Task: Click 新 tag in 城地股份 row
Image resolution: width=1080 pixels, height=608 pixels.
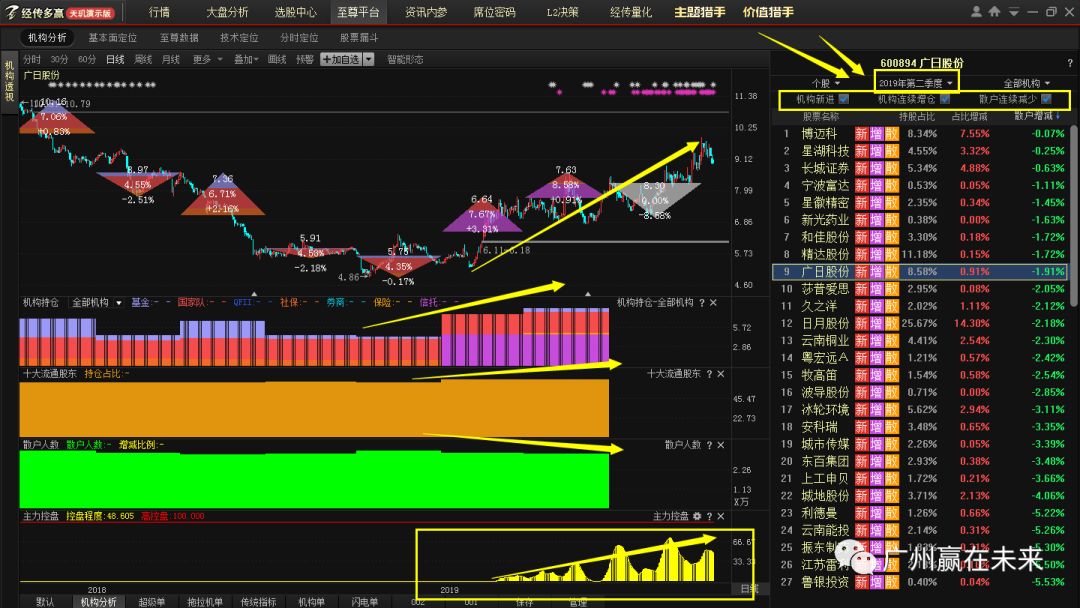Action: click(861, 496)
